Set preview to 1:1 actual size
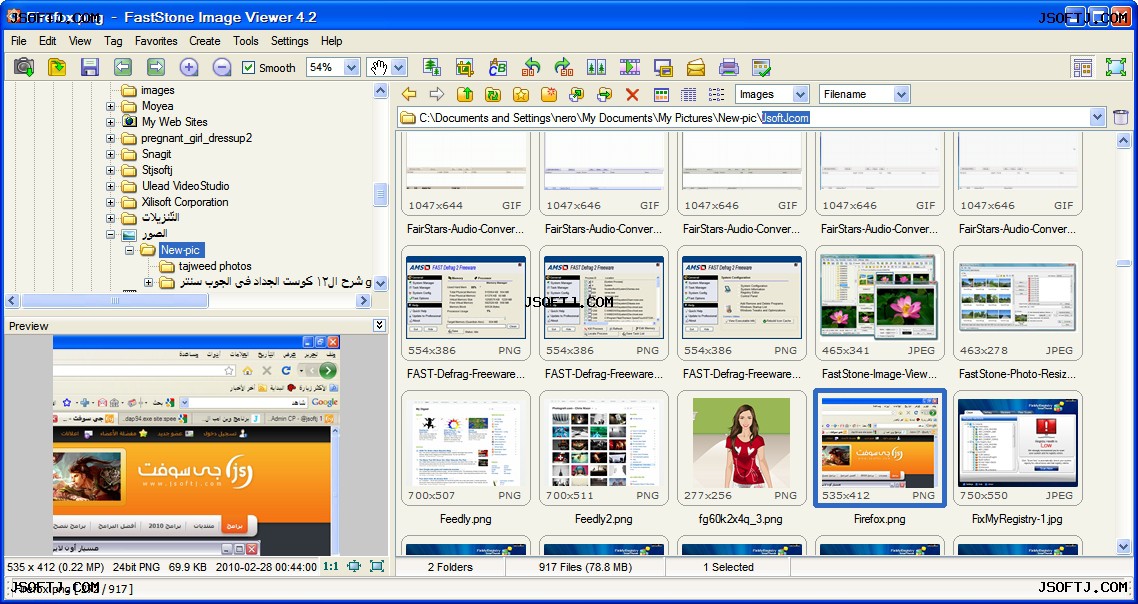 coord(330,566)
